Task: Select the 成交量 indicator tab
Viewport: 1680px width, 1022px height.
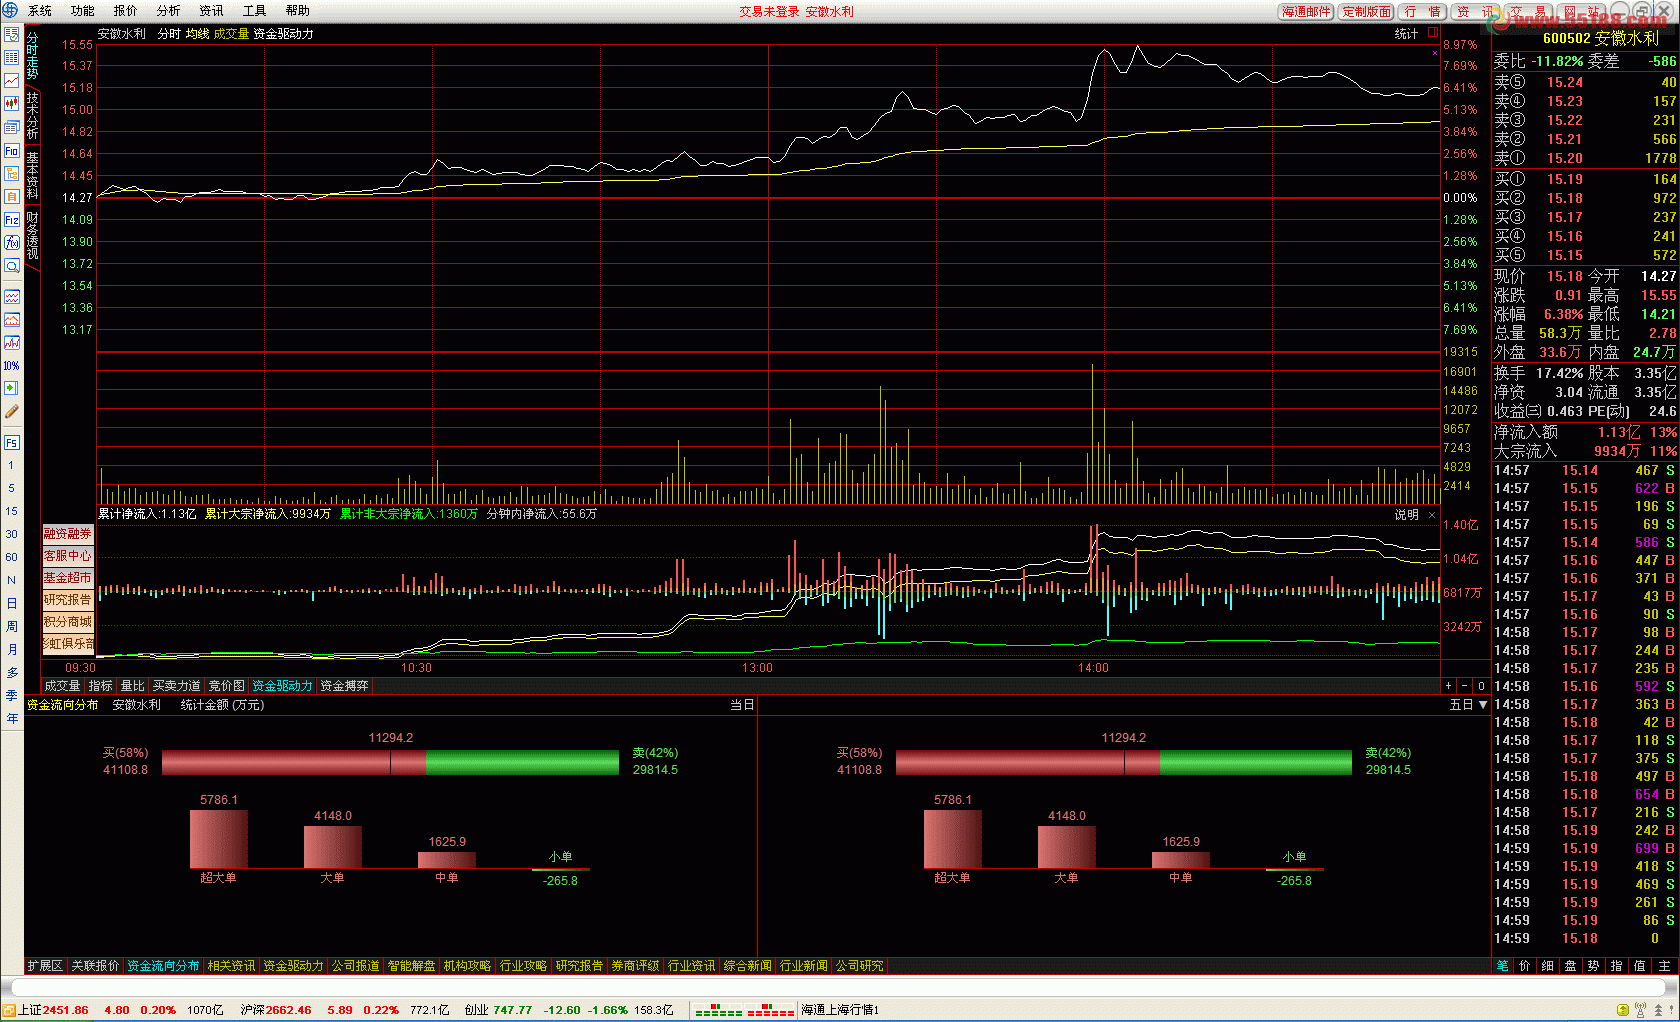Action: (x=62, y=686)
